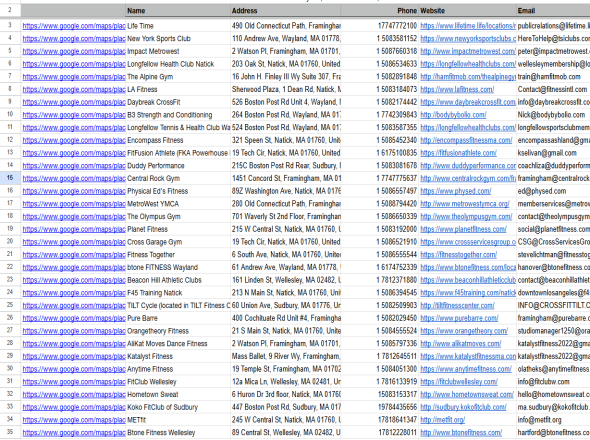The width and height of the screenshot is (590, 440).
Task: Select the Impact Metrowest name cell
Action: point(178,51)
